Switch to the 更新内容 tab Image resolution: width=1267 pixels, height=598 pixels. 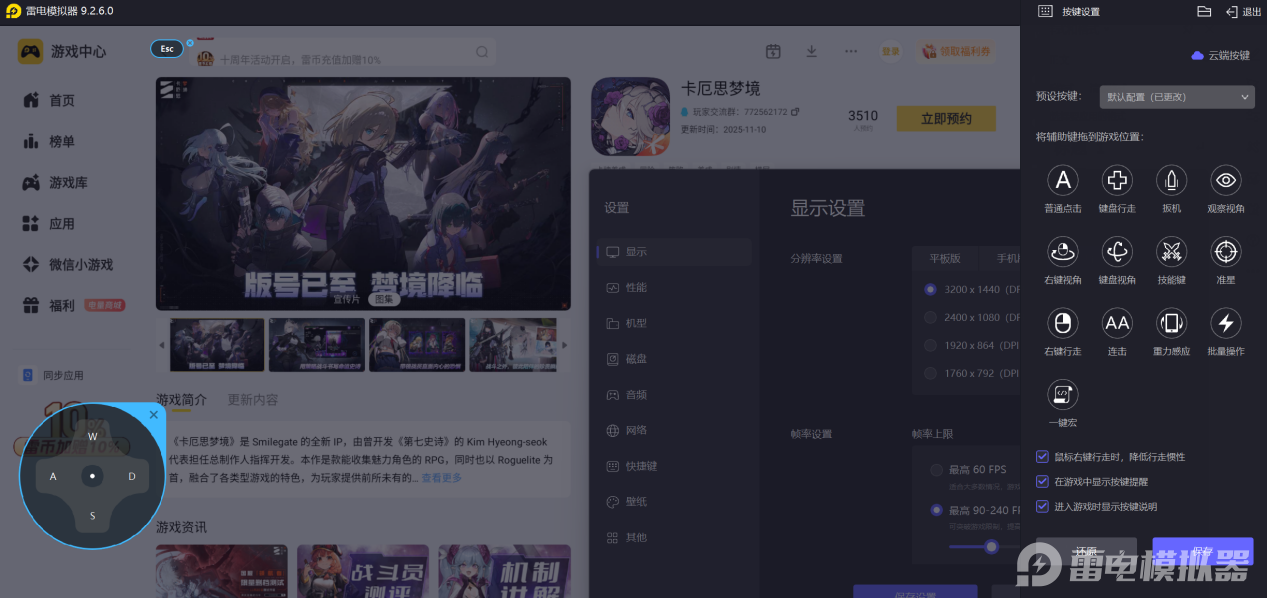(x=253, y=400)
